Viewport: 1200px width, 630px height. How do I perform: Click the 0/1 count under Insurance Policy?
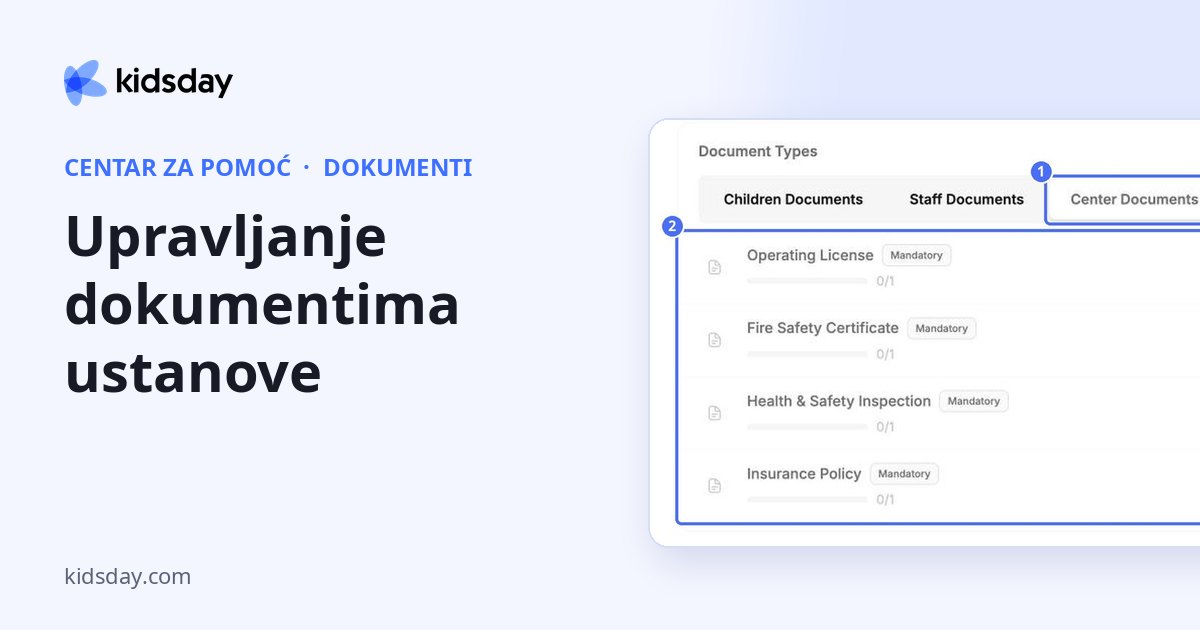885,499
